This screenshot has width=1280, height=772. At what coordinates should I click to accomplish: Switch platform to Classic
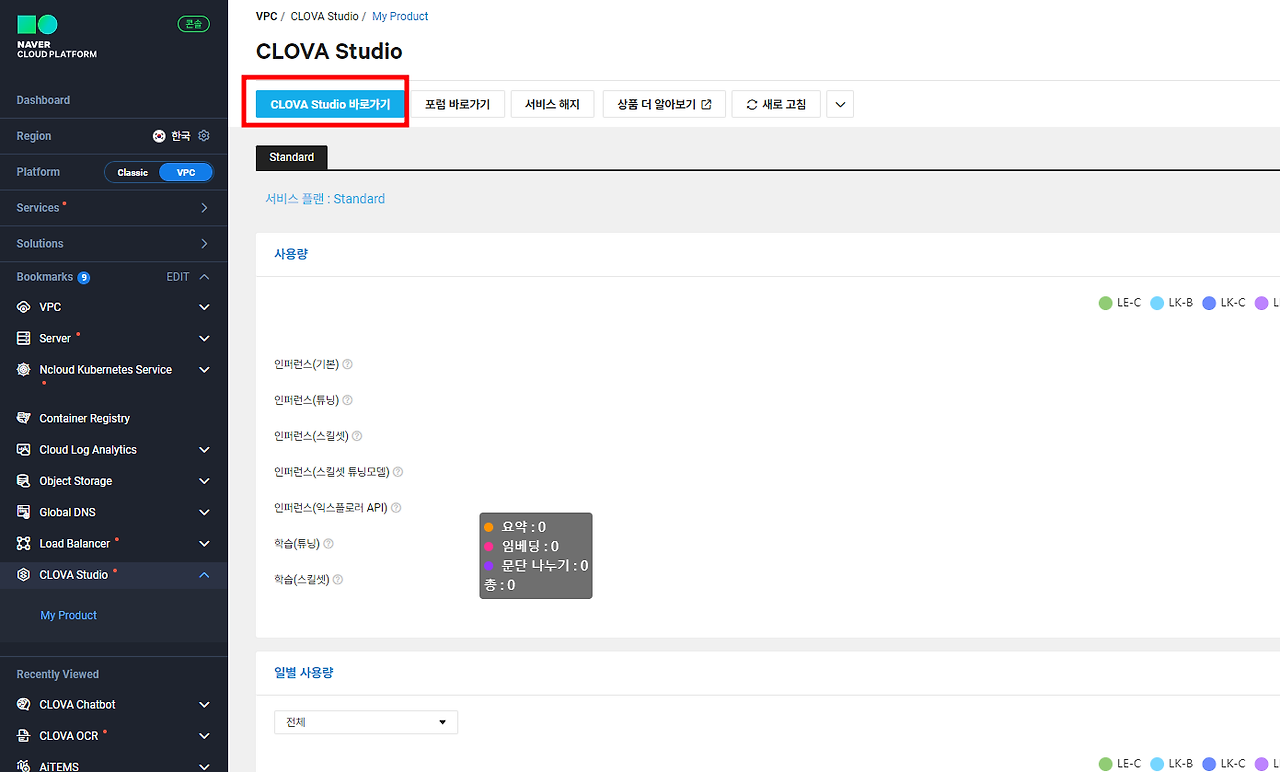pos(132,172)
